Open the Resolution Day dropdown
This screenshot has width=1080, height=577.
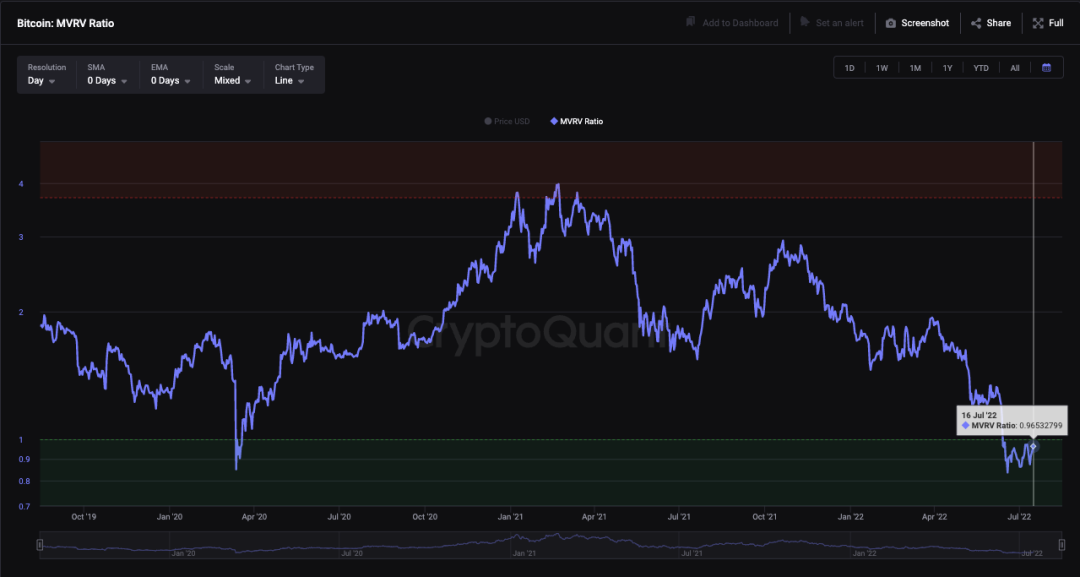click(42, 81)
